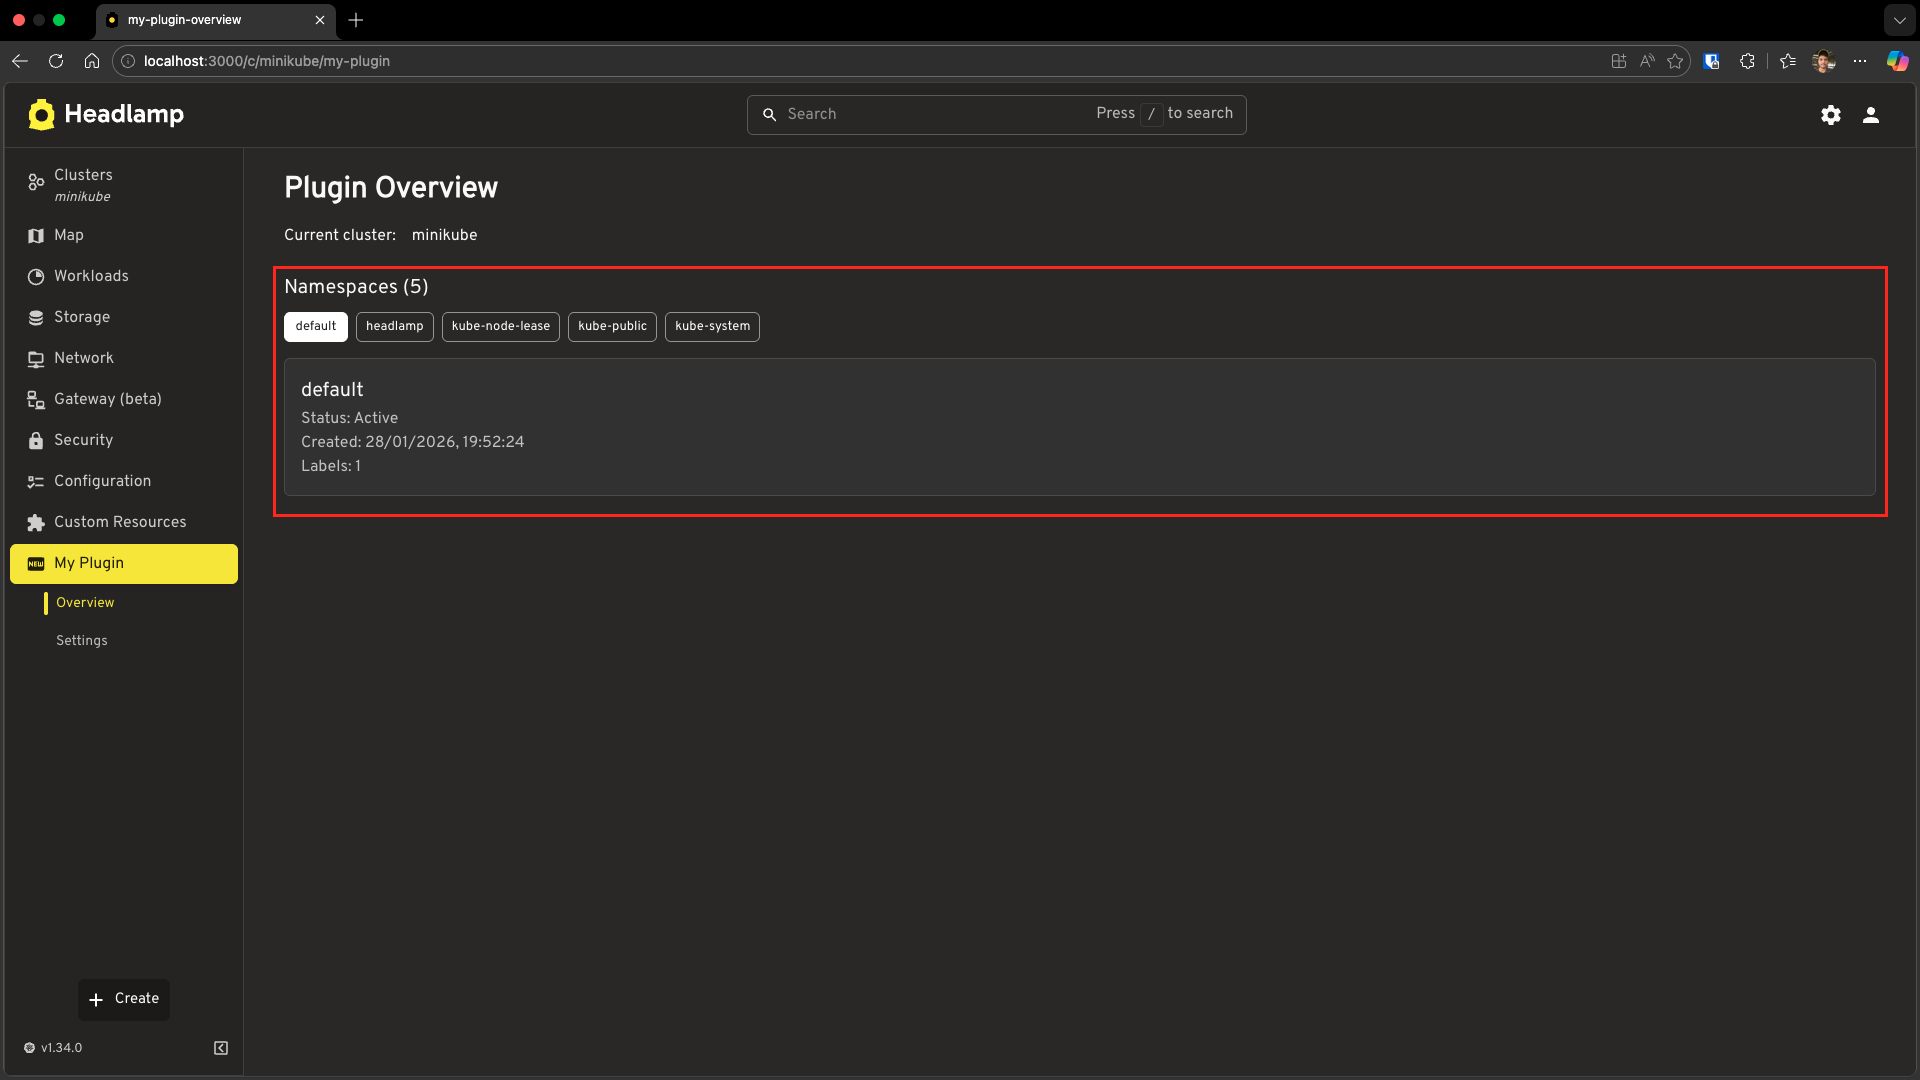Select the headlamp namespace chip
Image resolution: width=1920 pixels, height=1080 pixels.
(394, 326)
